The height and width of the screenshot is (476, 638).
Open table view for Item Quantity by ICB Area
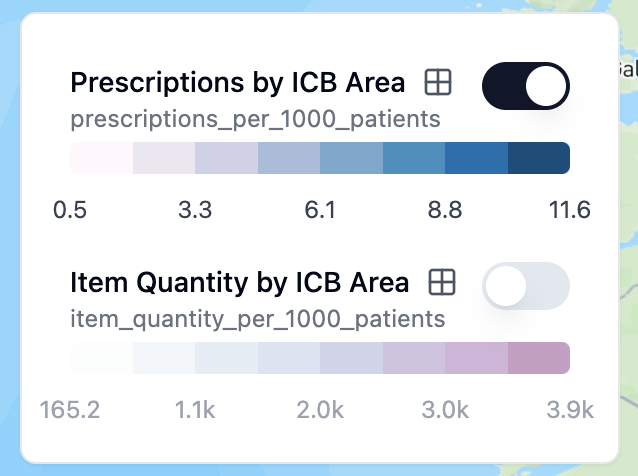pos(442,282)
